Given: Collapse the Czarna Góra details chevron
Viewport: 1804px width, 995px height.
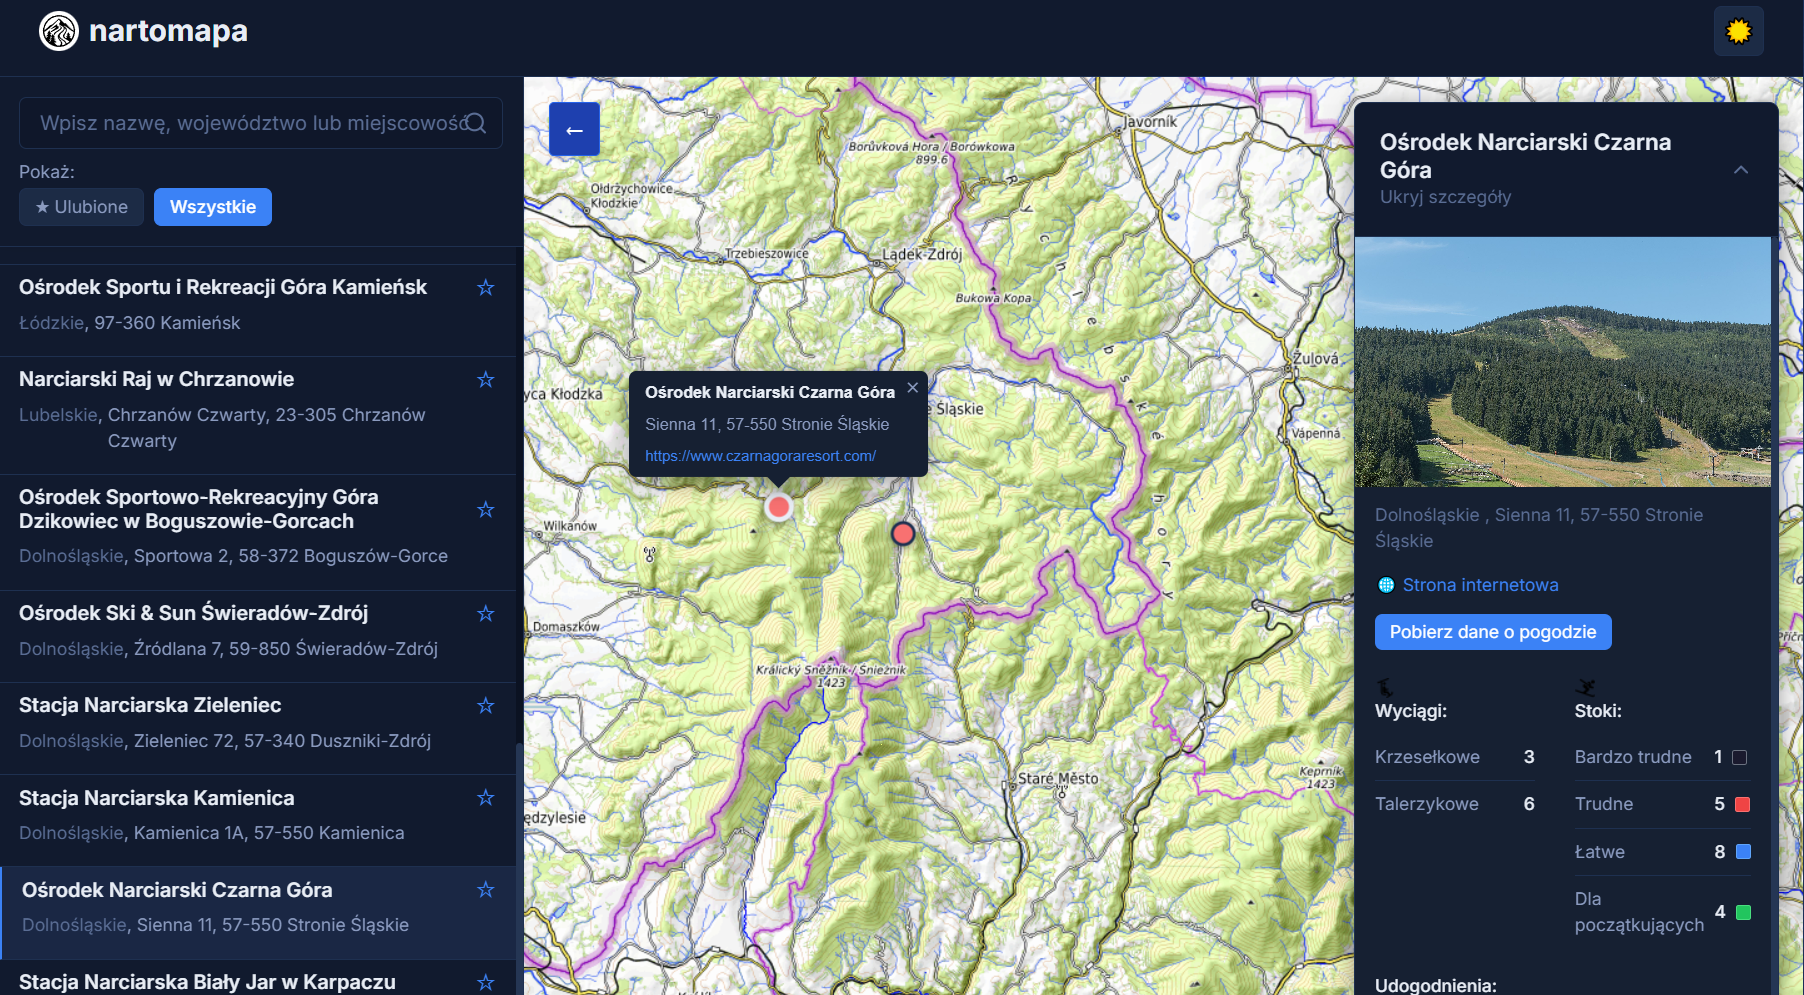Looking at the screenshot, I should (1741, 170).
